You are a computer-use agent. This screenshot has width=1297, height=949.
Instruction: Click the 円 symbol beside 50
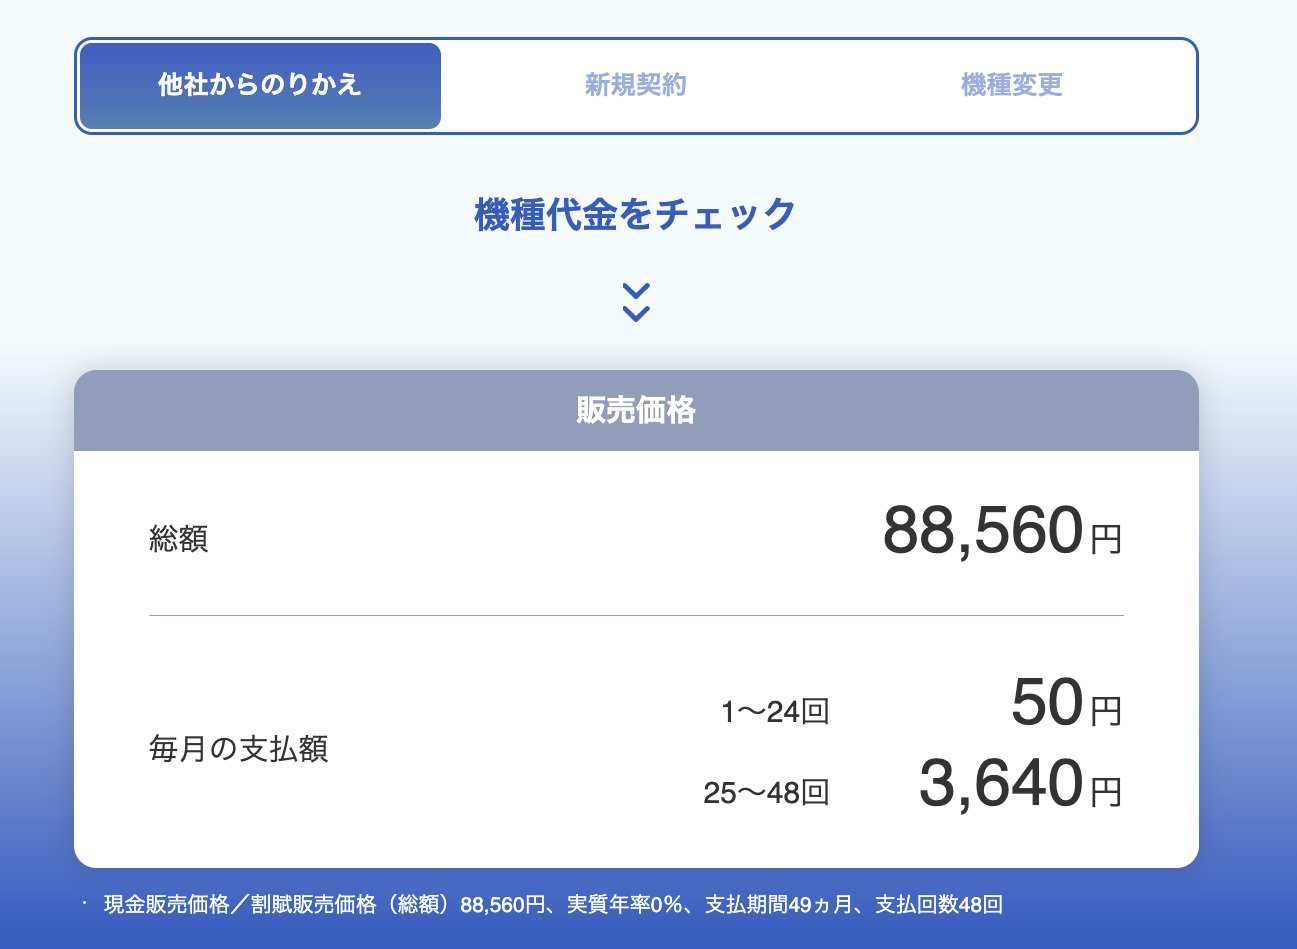pos(1106,712)
